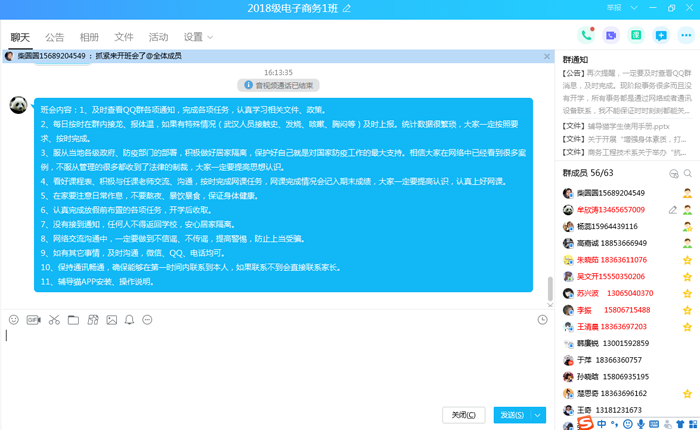Open the emoji picker in the message toolbar
This screenshot has width=700, height=430.
tap(14, 320)
